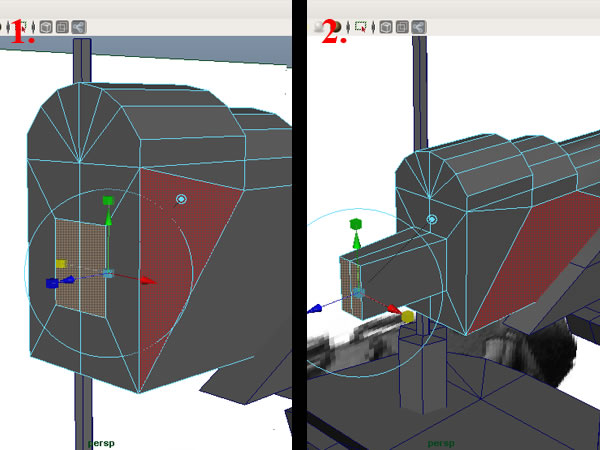Select the red X-axis arrow in panel 1
The width and height of the screenshot is (600, 450).
pos(148,281)
